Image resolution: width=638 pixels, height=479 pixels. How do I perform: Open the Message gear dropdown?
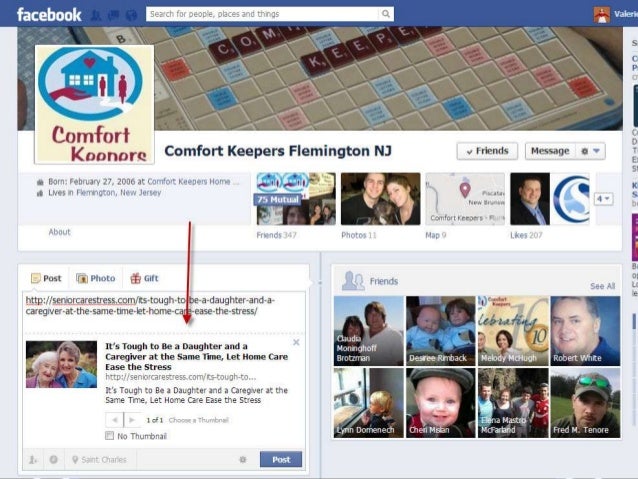pyautogui.click(x=590, y=151)
